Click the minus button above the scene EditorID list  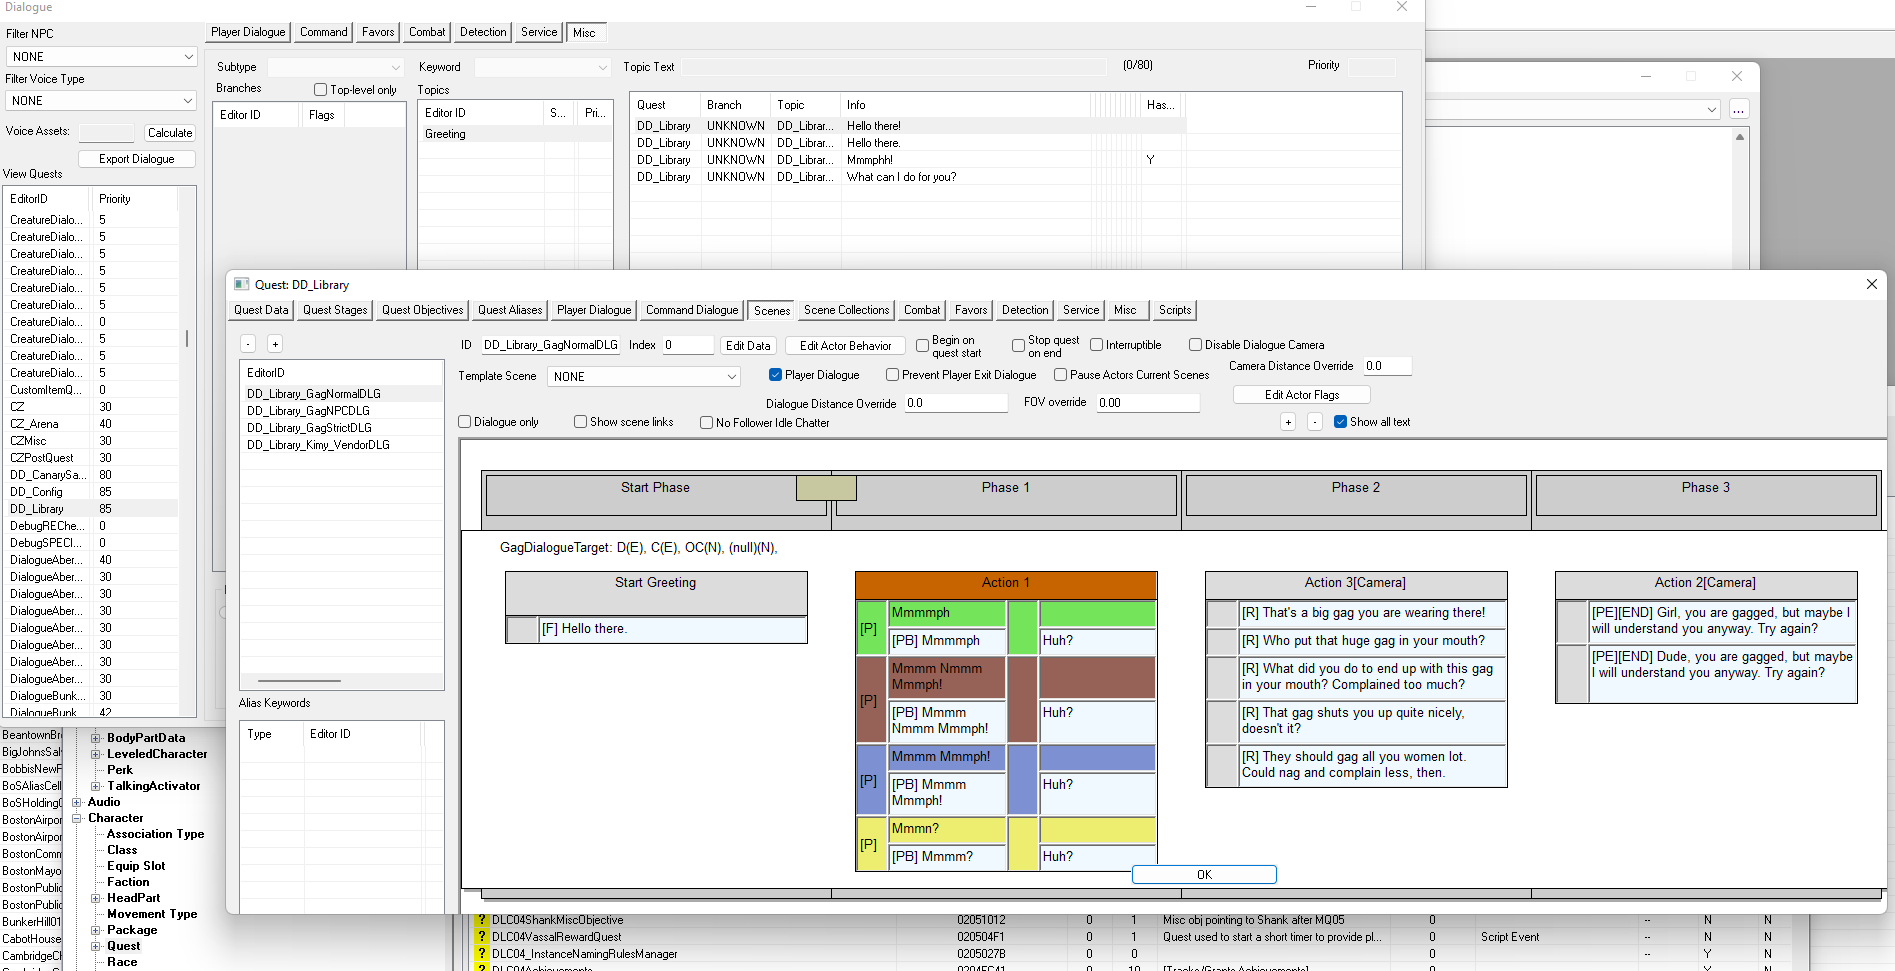coord(248,344)
